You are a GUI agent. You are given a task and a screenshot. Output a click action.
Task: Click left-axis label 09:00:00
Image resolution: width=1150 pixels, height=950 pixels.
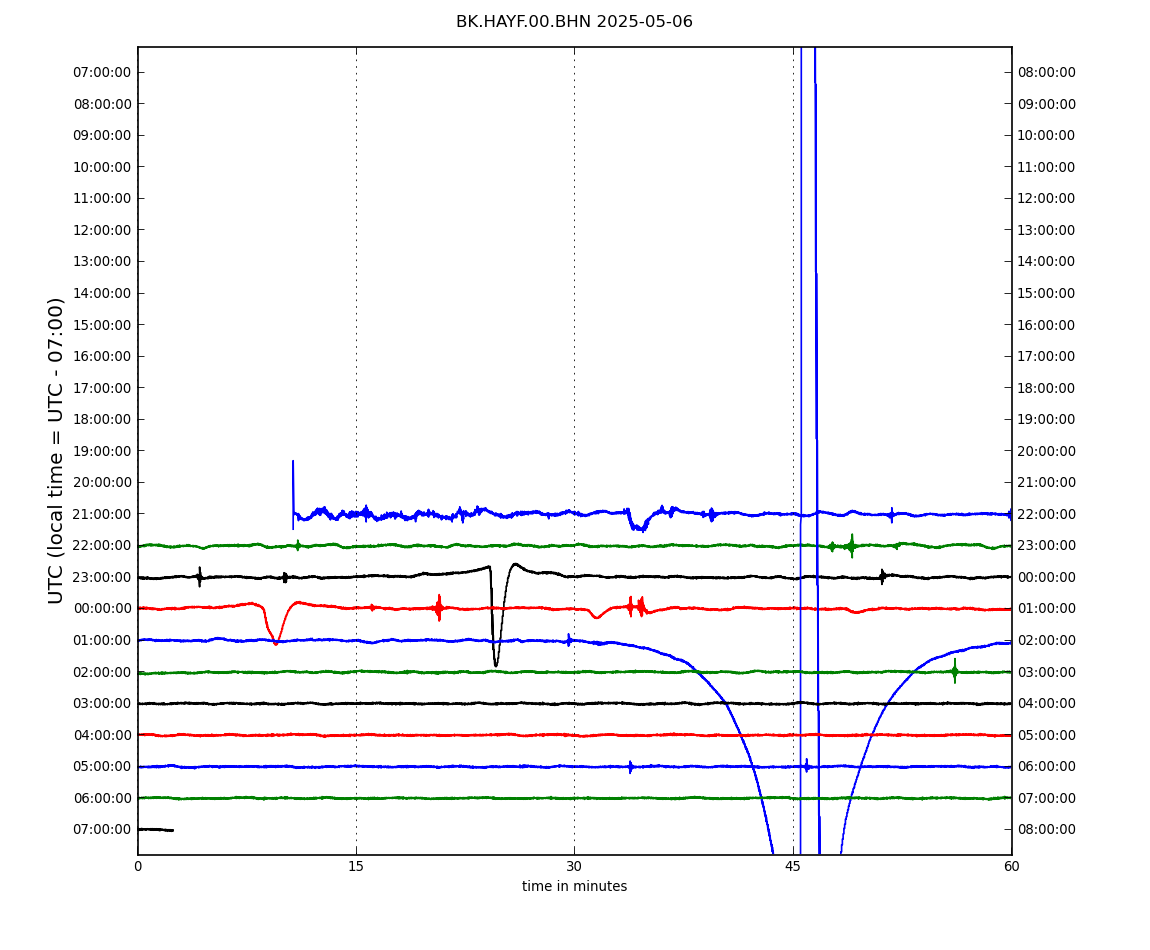(x=103, y=136)
